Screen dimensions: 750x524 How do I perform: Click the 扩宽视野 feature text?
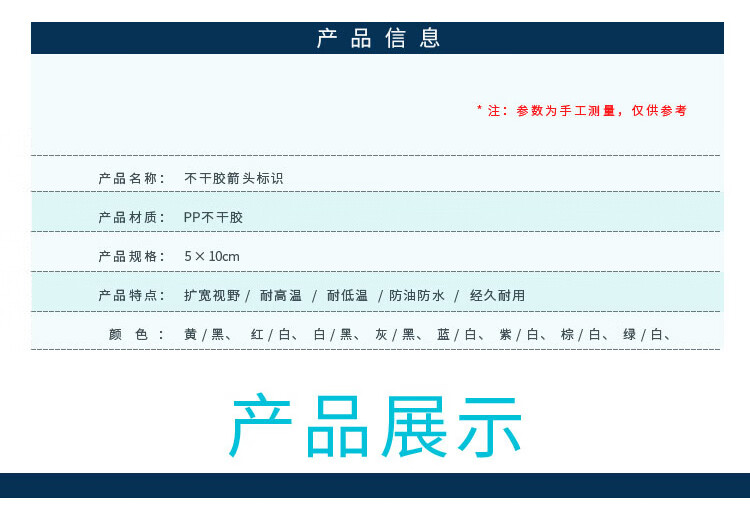click(211, 295)
